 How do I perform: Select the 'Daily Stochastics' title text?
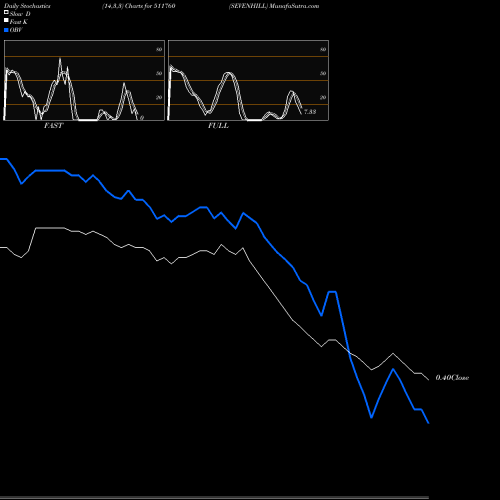pos(27,6)
